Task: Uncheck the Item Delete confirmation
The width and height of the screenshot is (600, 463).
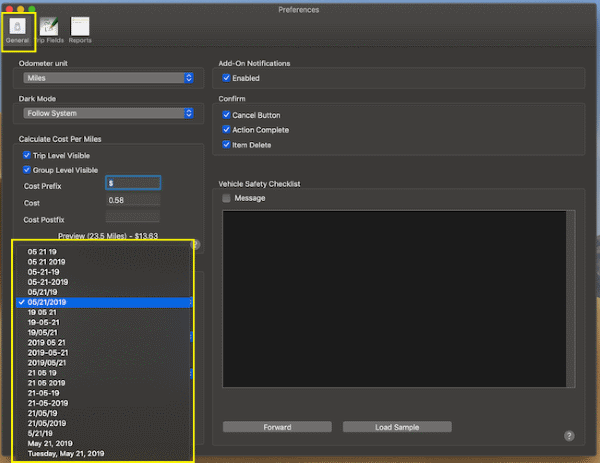Action: (227, 145)
